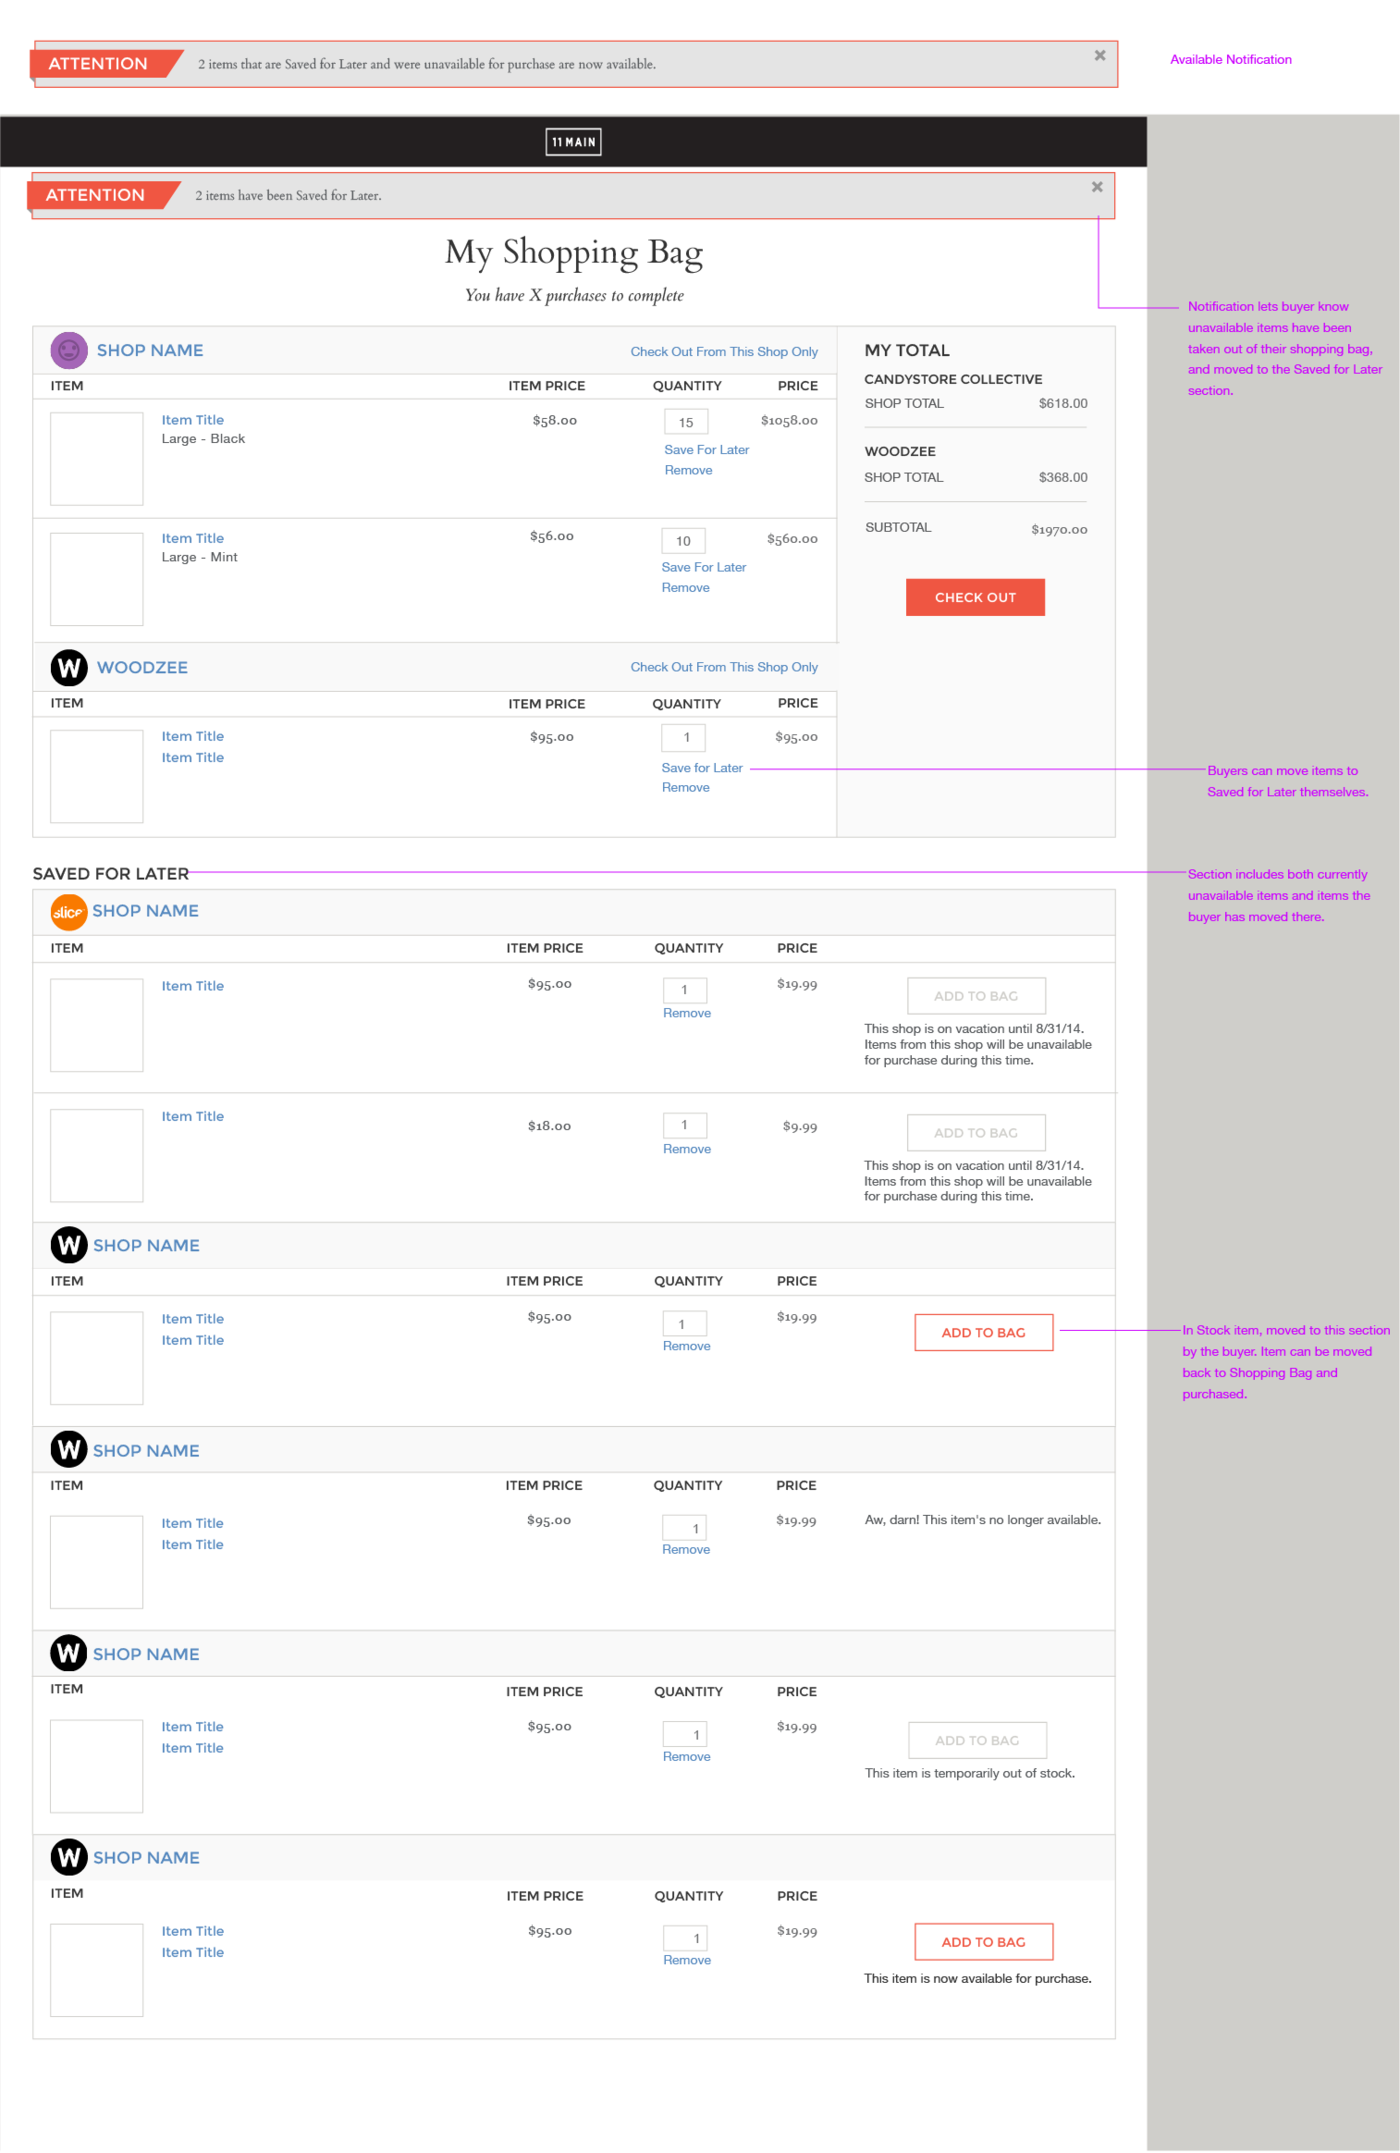Click the purple smiley shop avatar
1400x2153 pixels.
click(x=69, y=350)
